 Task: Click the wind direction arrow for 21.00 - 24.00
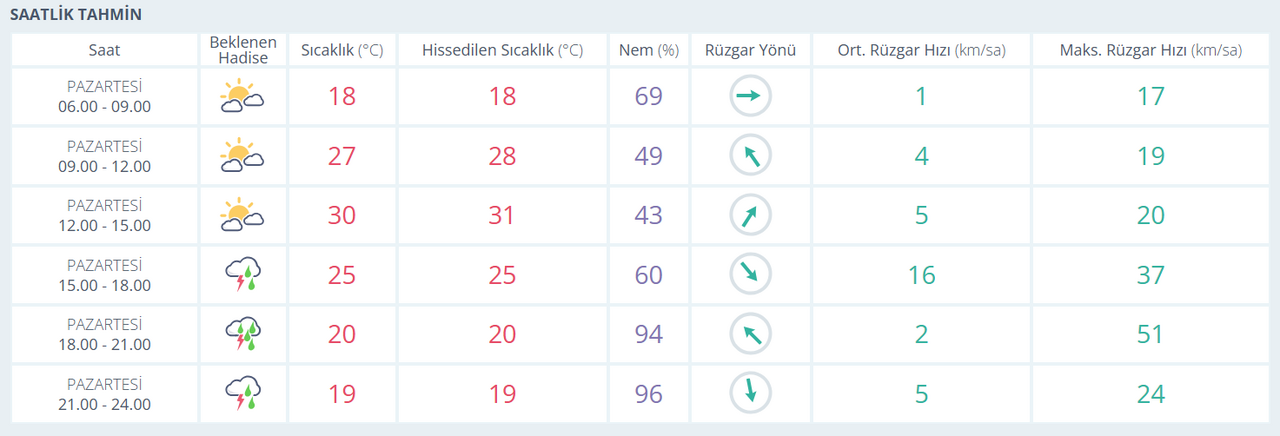[x=749, y=393]
